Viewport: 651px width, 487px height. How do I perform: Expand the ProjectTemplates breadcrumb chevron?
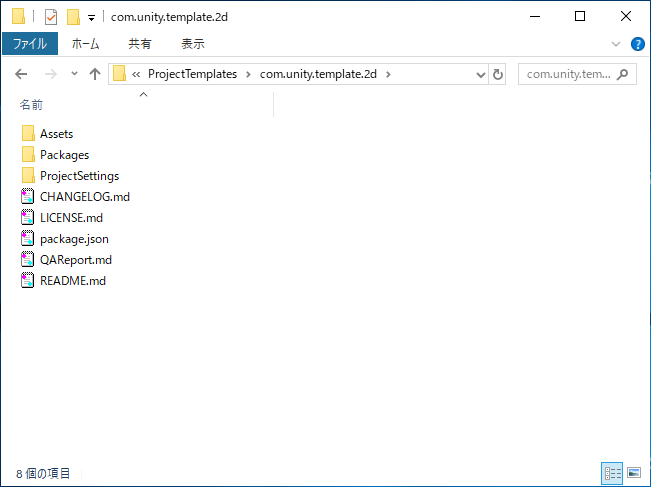[x=248, y=74]
